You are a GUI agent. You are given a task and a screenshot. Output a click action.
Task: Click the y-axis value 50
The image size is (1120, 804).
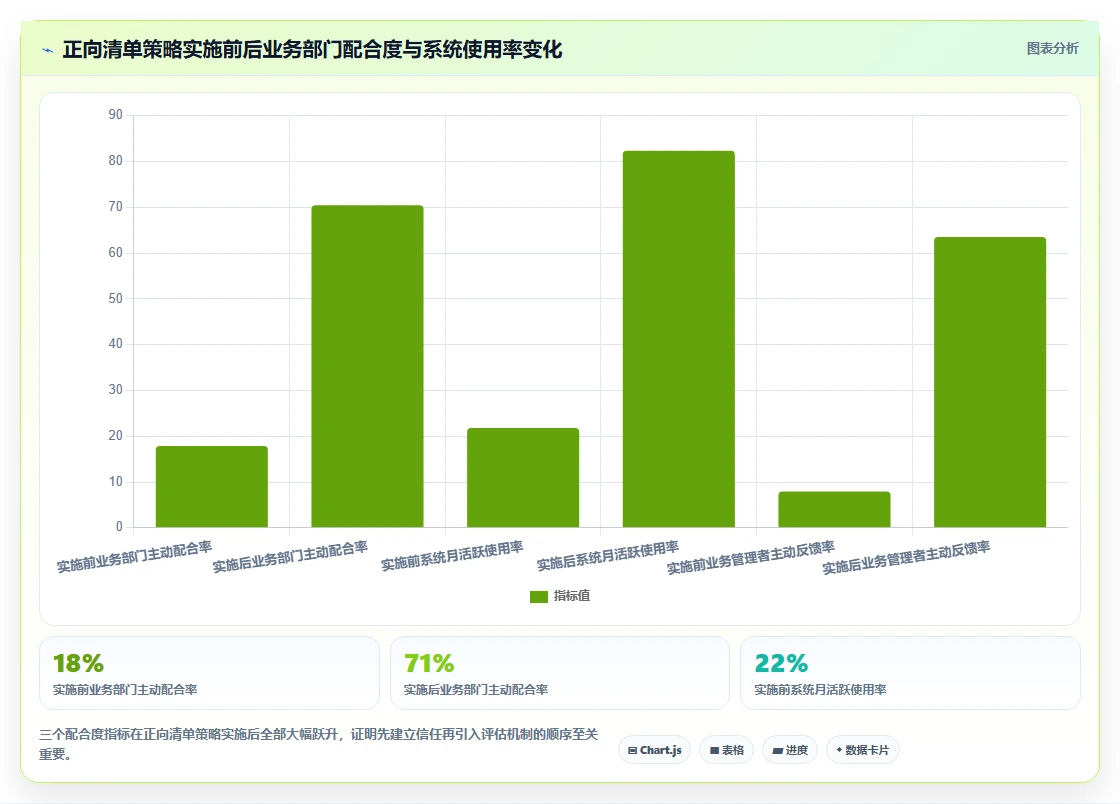pos(116,298)
